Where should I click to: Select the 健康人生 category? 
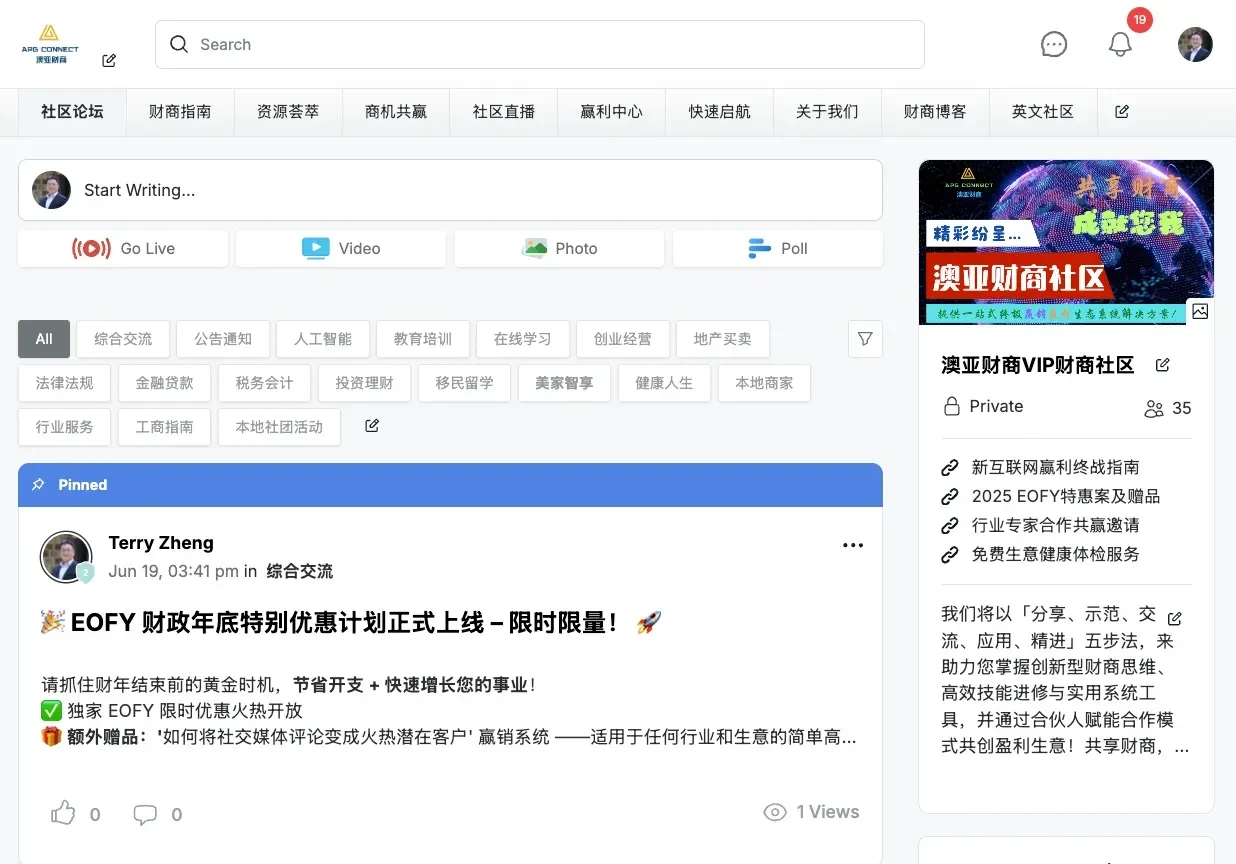pos(665,383)
